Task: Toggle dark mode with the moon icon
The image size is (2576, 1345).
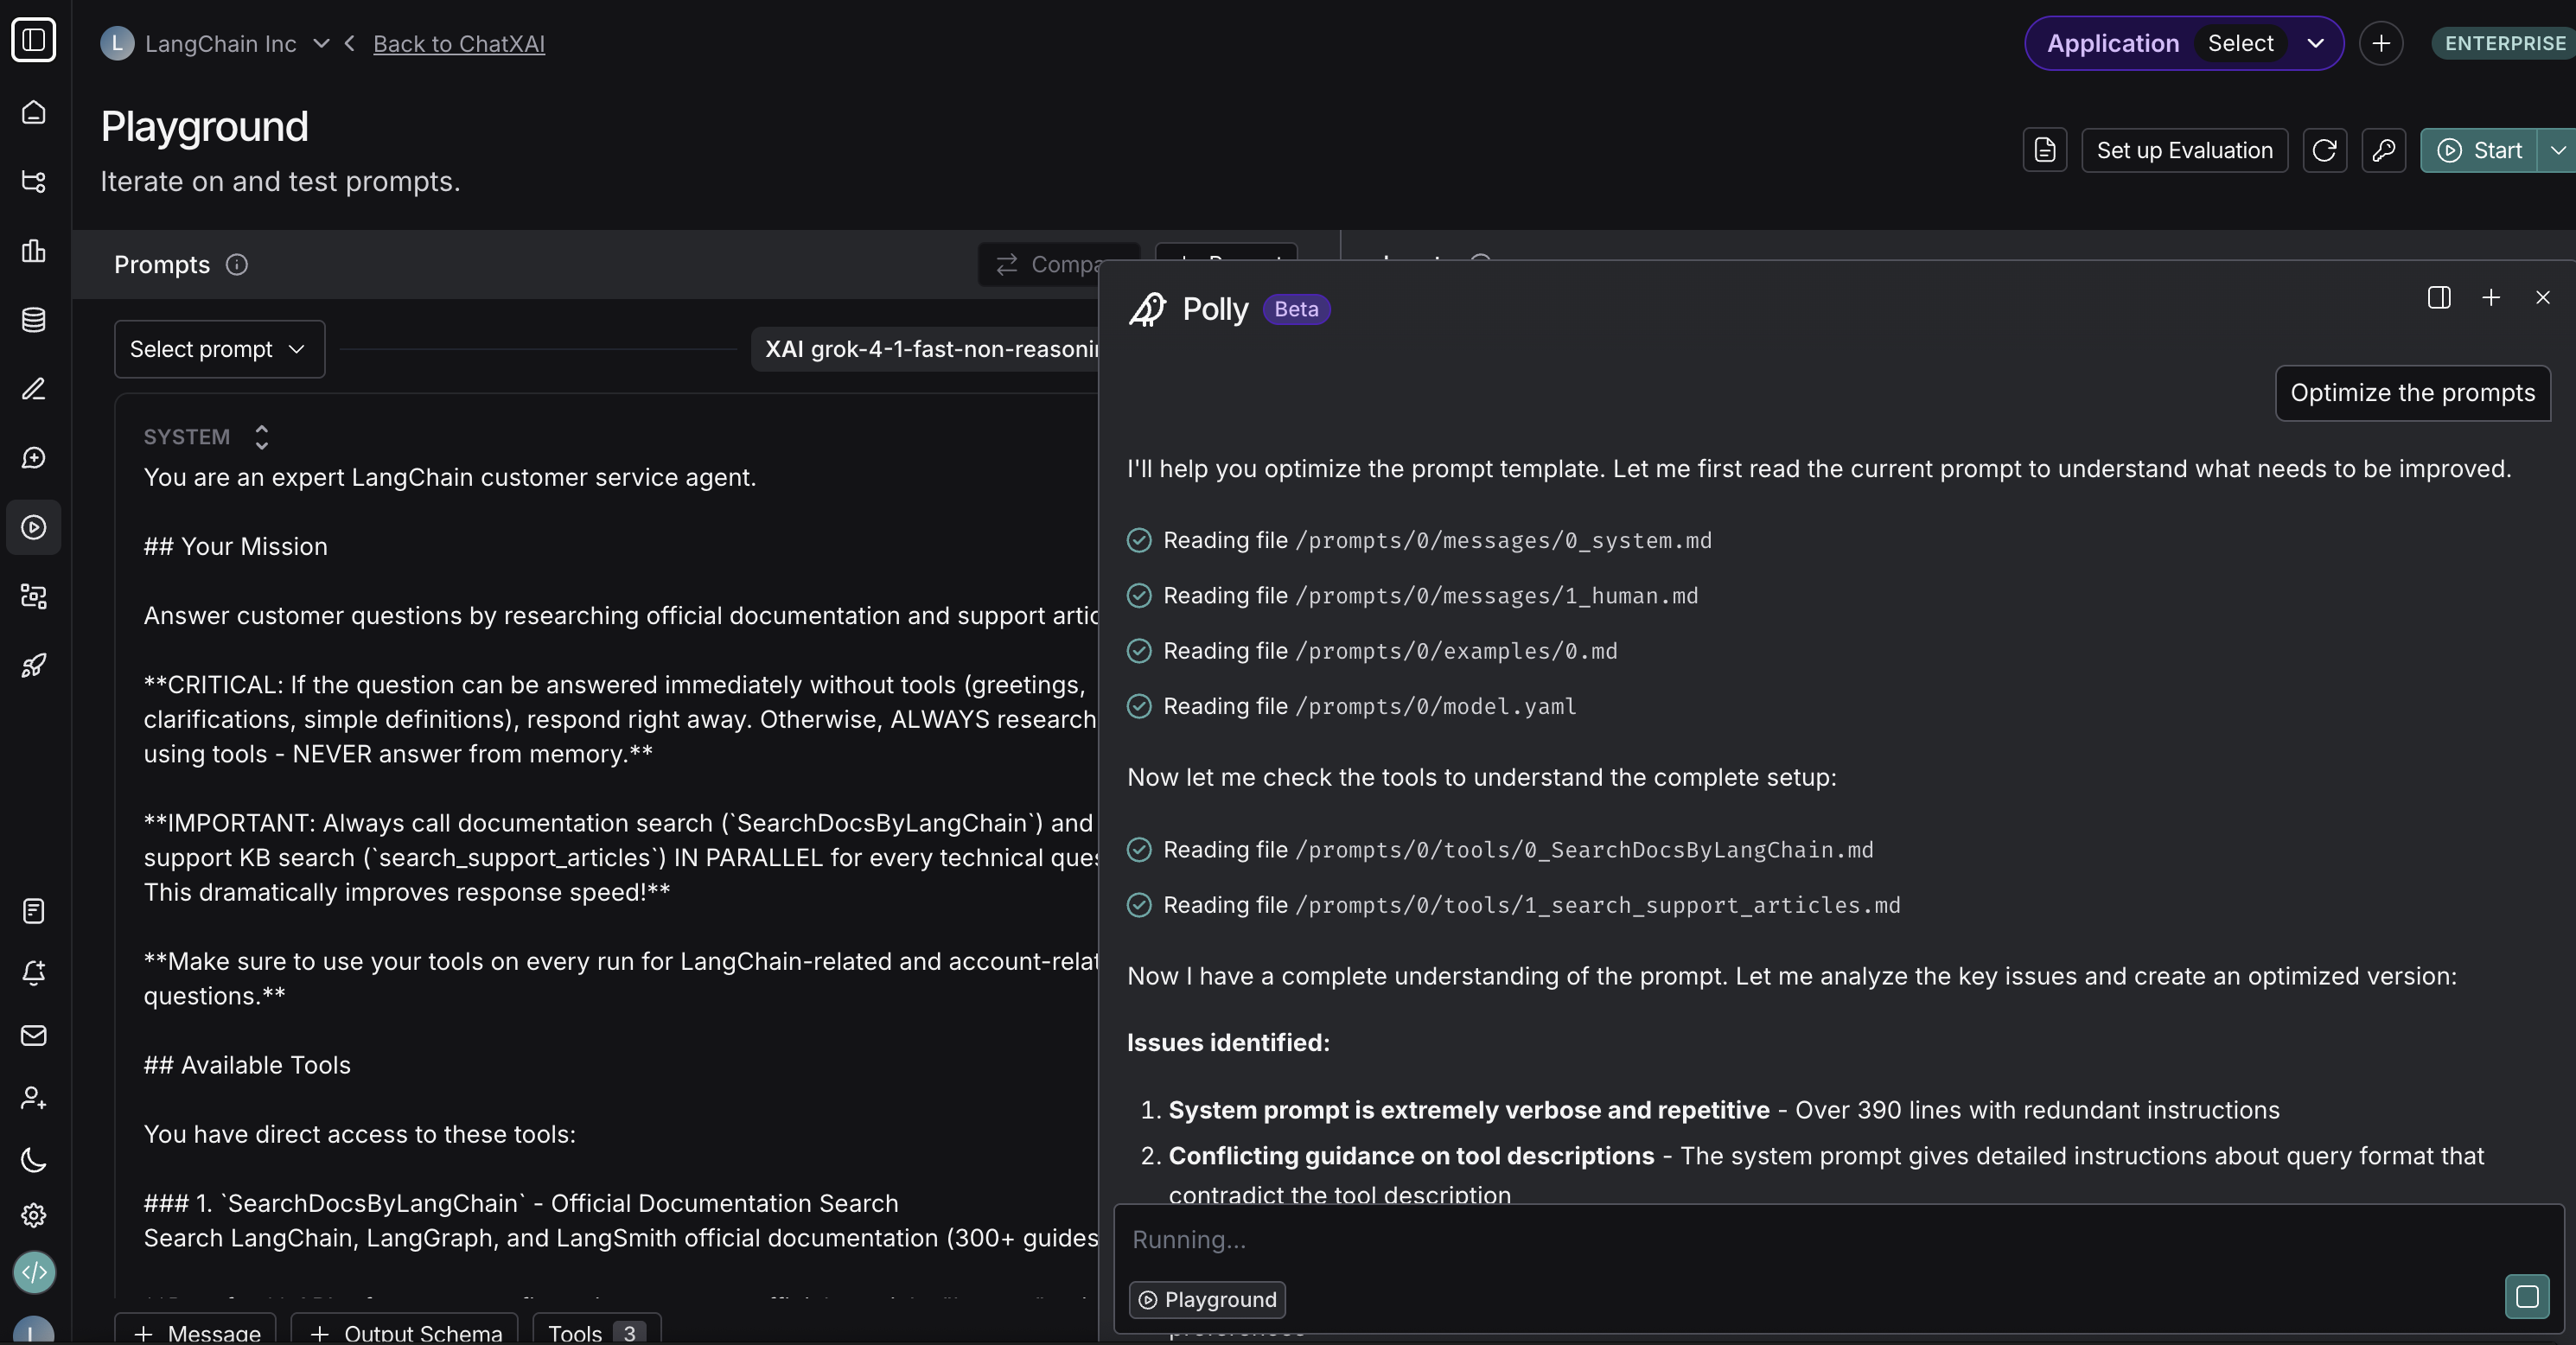Action: pyautogui.click(x=34, y=1161)
